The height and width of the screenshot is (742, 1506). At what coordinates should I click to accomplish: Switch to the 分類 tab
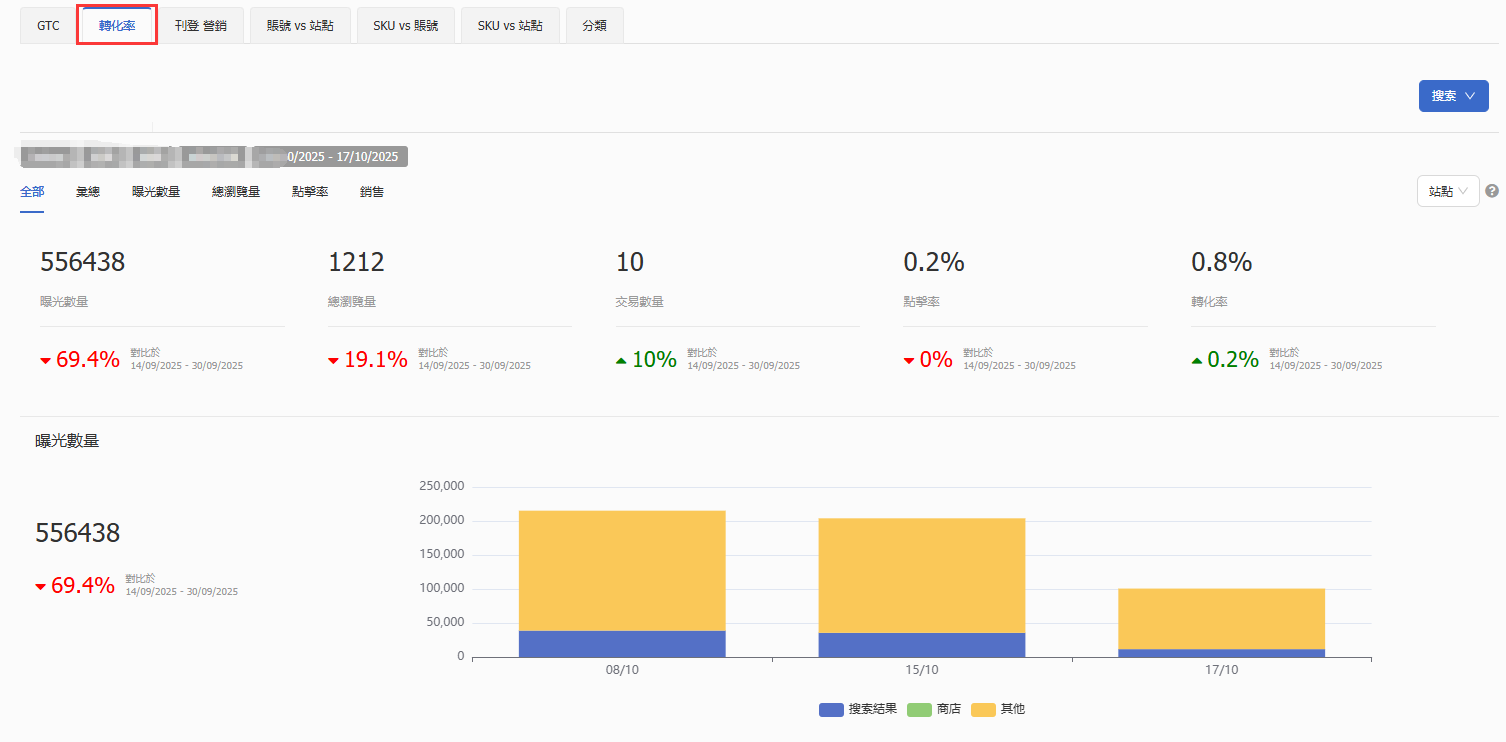[x=594, y=26]
